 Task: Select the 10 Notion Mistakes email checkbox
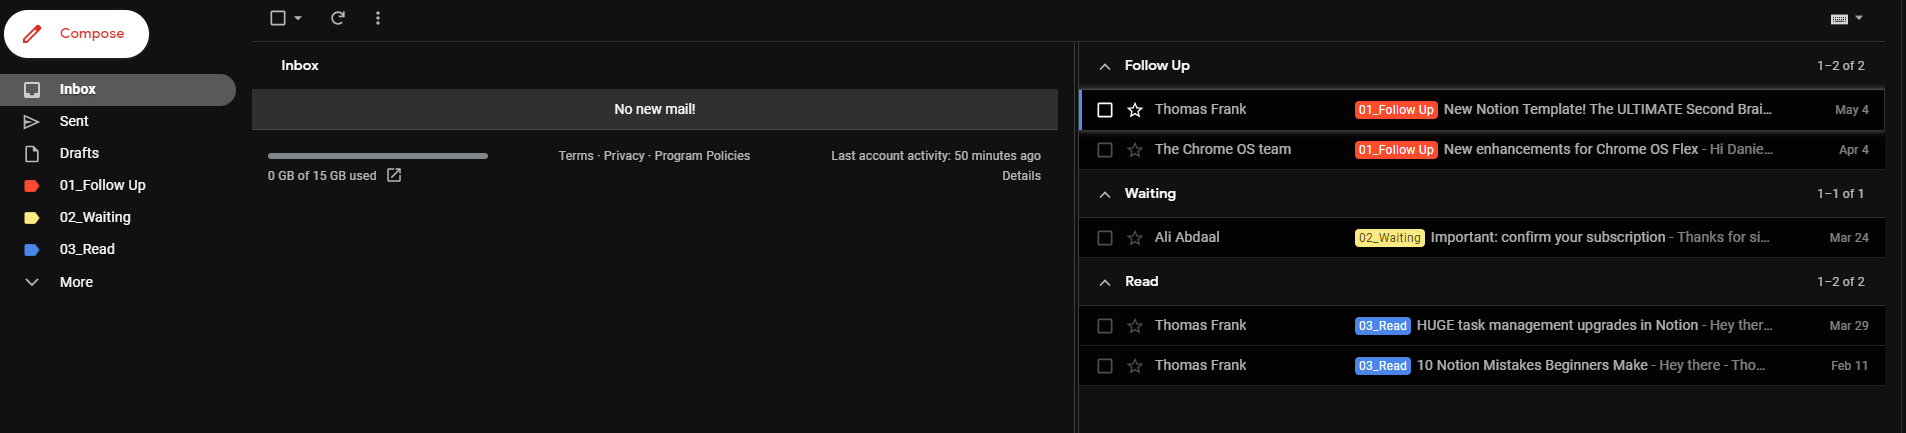coord(1105,366)
